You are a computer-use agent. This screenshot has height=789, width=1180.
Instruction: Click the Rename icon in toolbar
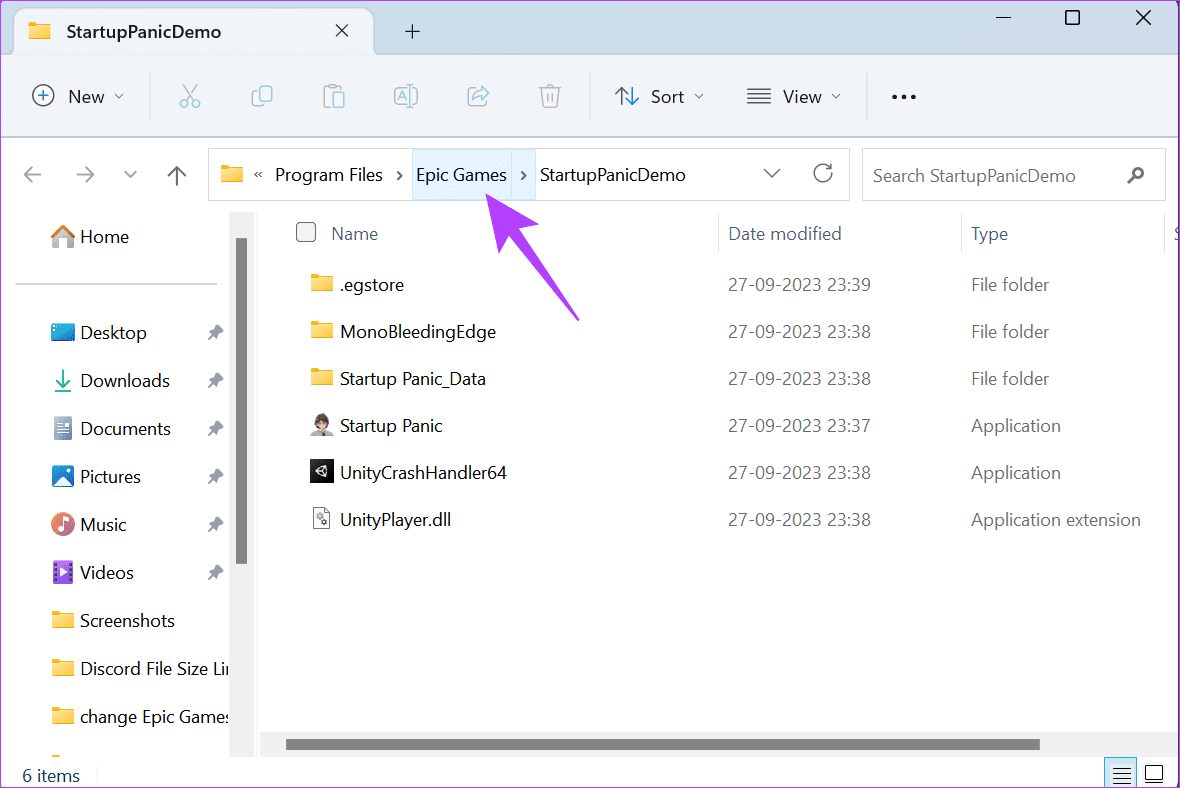point(406,96)
